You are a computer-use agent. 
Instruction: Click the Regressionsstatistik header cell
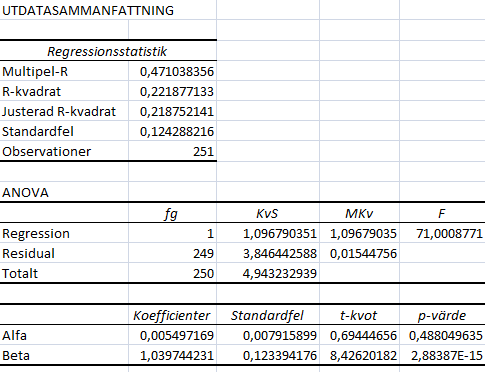tap(107, 51)
